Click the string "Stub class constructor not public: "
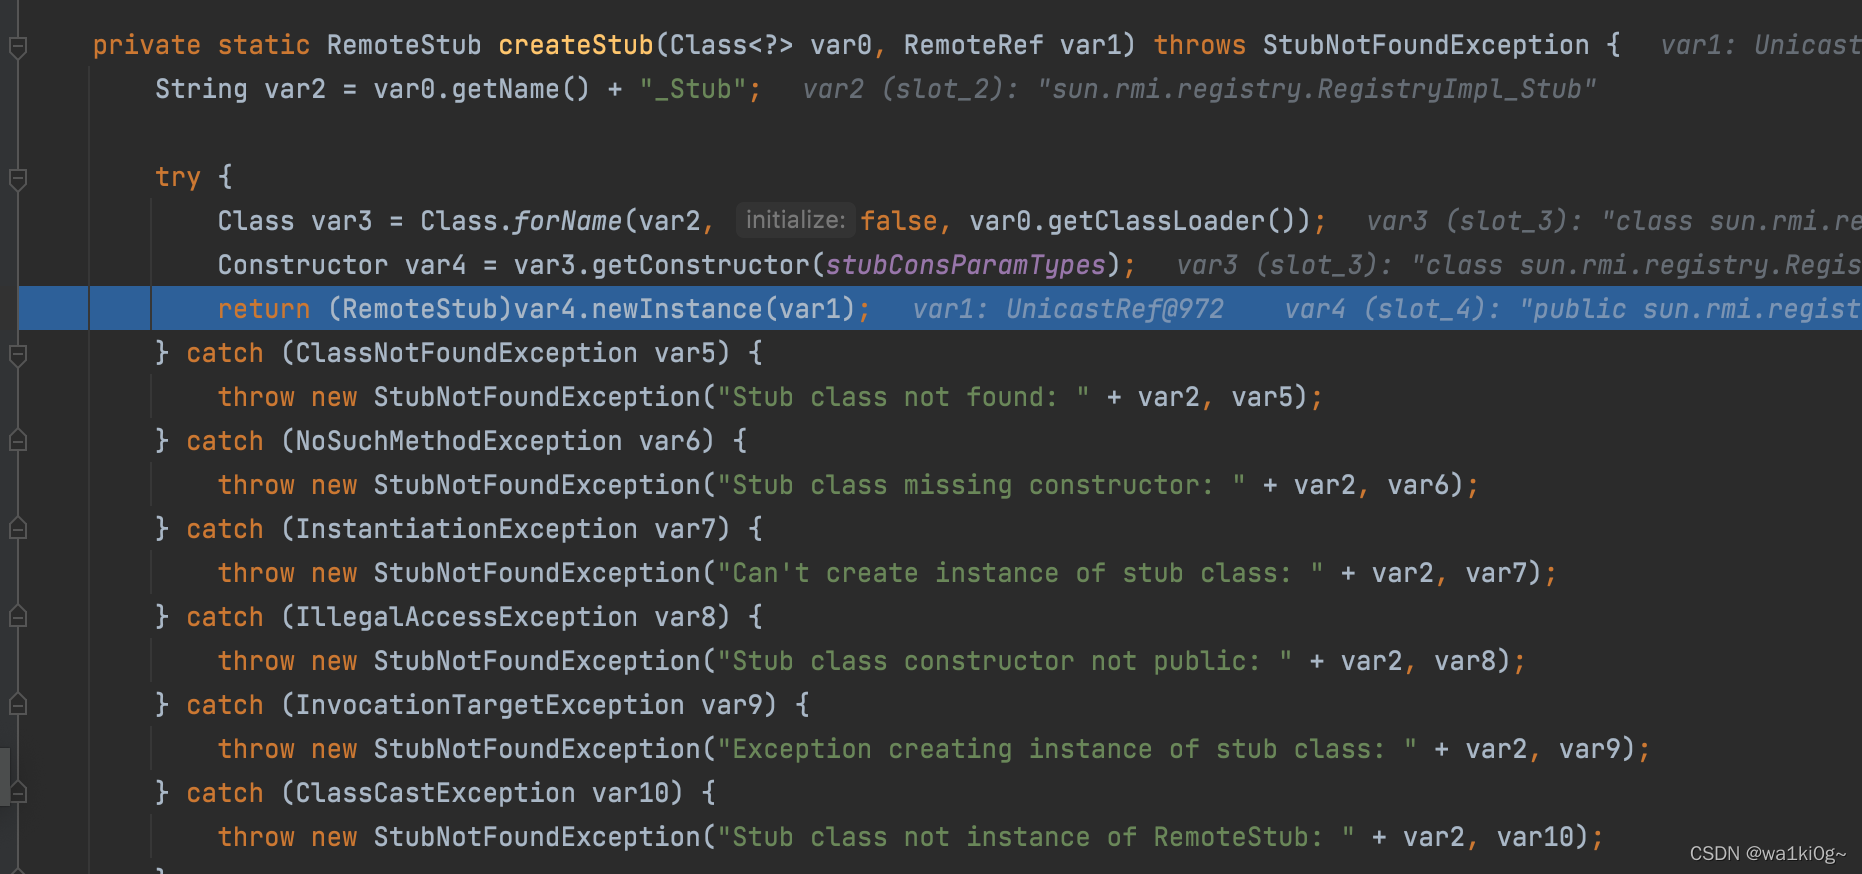Screen dimensions: 1862x874 1005,661
